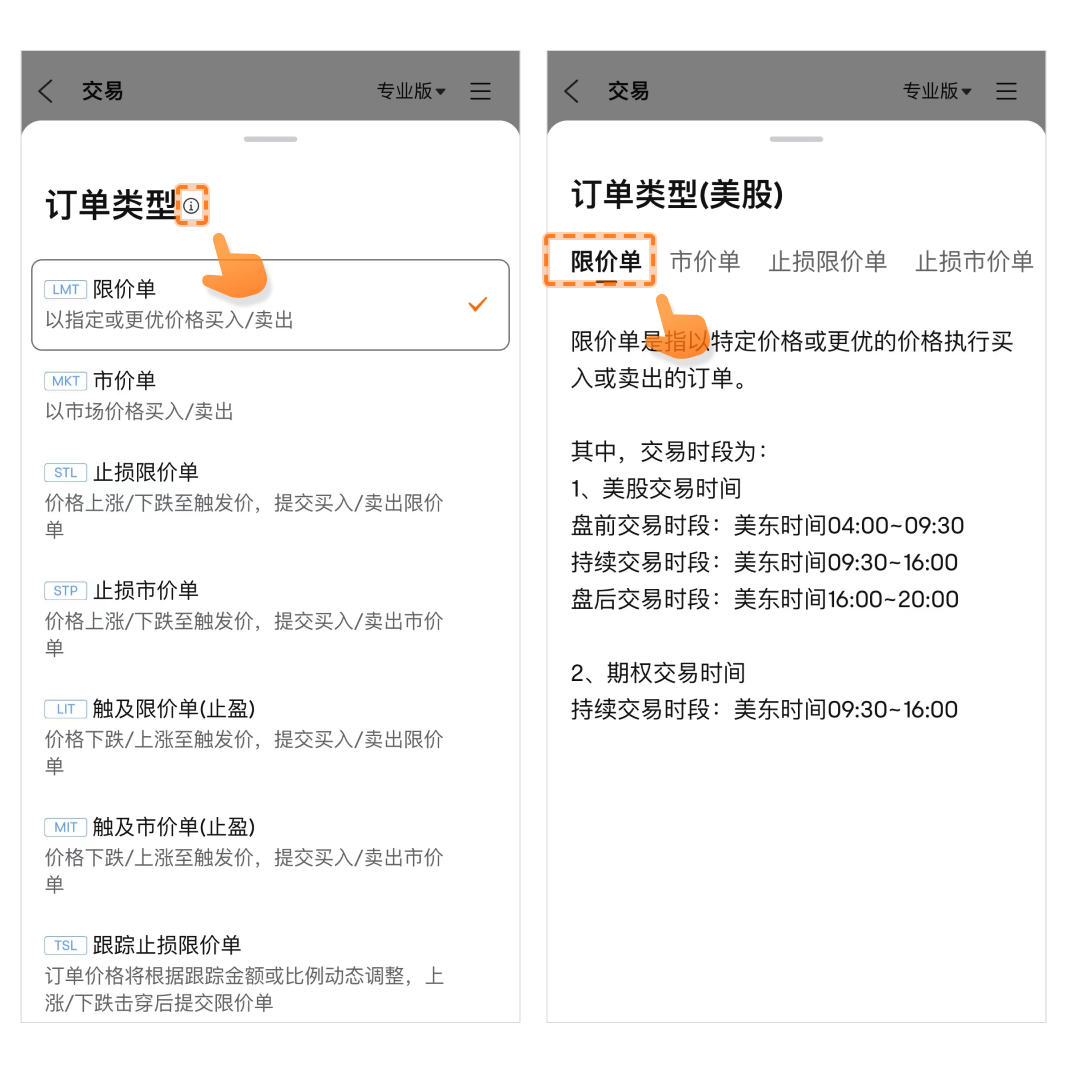
Task: Go back using left screen's back arrow
Action: point(46,91)
